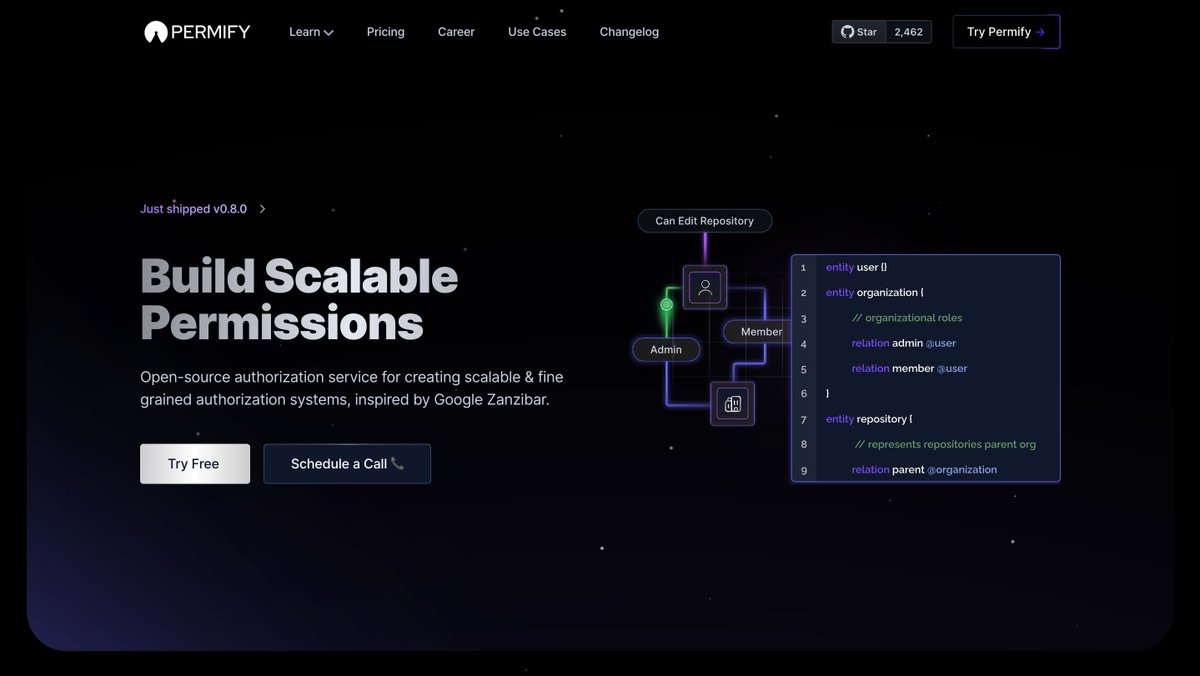Click the Try Permify button
The height and width of the screenshot is (676, 1200).
1006,32
